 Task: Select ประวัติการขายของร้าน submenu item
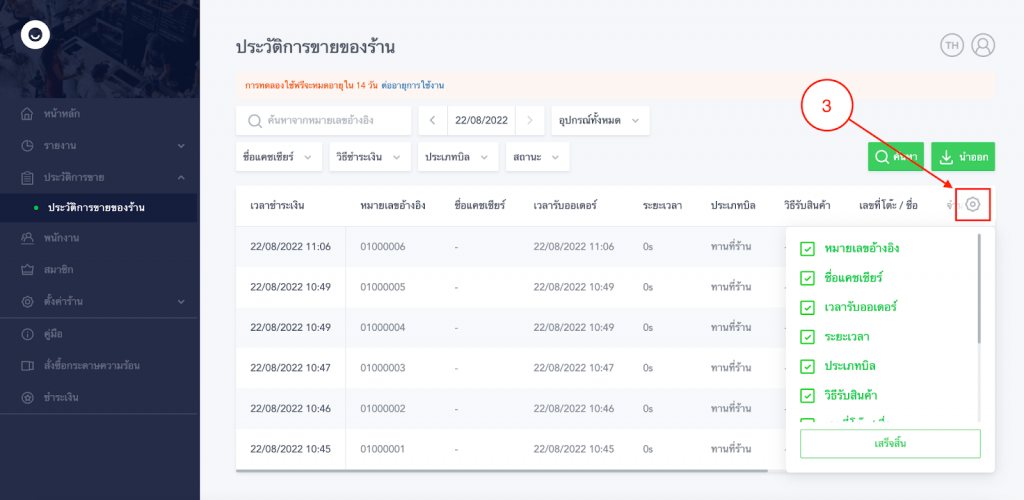(x=96, y=207)
